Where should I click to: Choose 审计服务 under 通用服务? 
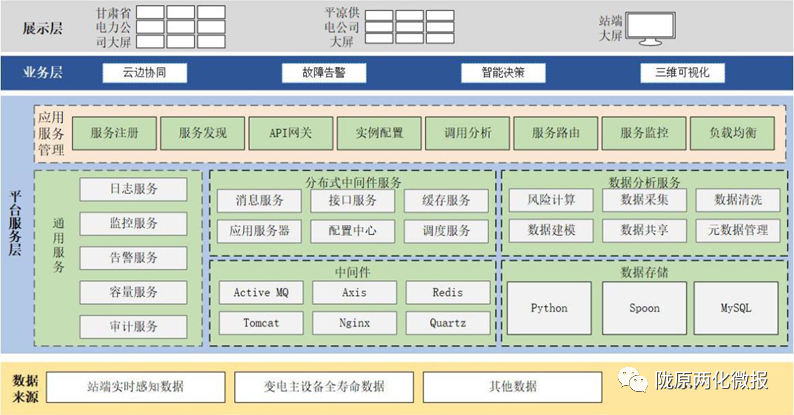click(134, 327)
